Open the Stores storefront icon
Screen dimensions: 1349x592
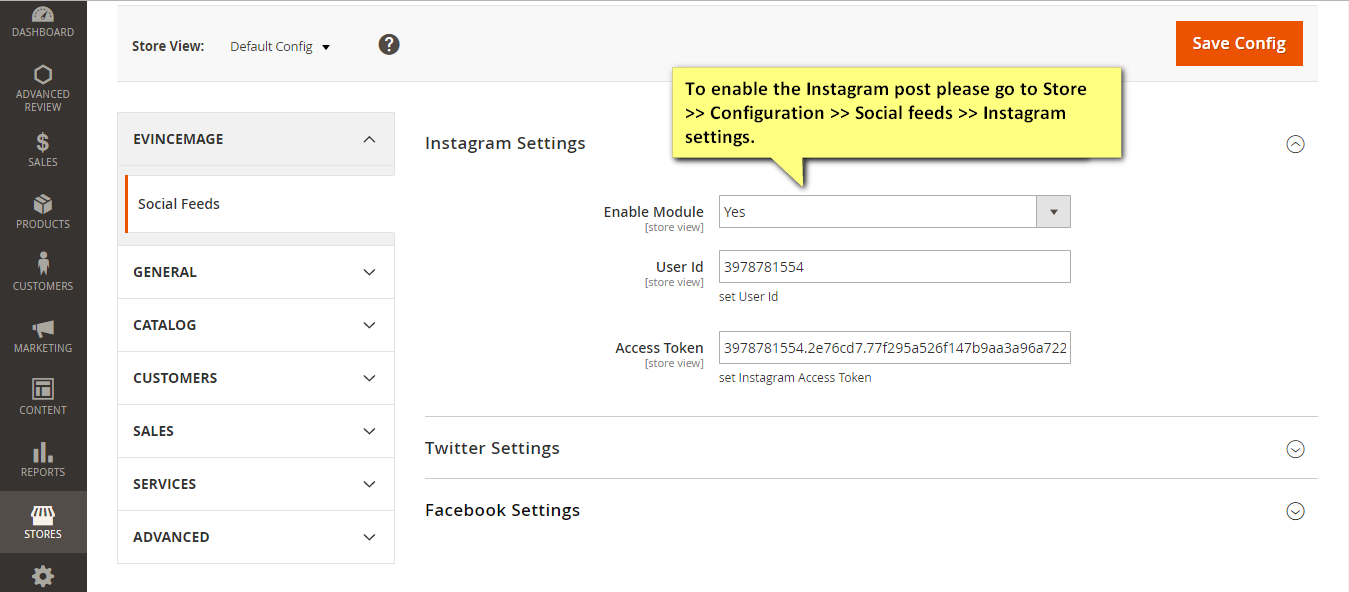(43, 515)
